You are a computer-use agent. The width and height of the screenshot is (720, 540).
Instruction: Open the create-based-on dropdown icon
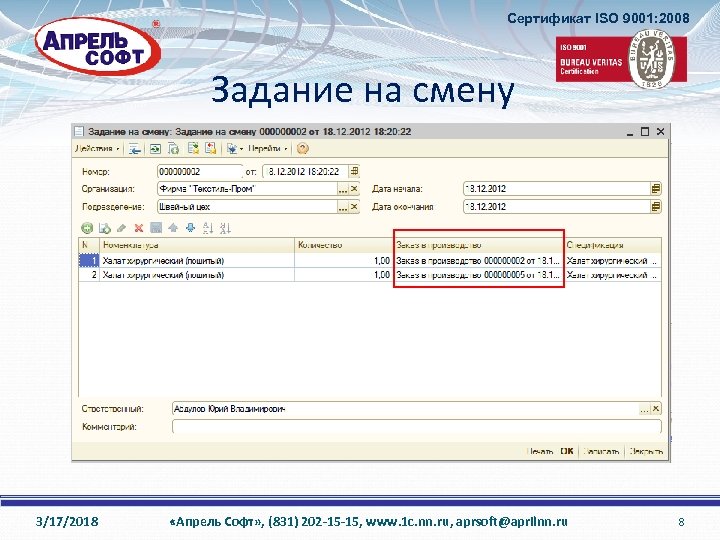234,149
